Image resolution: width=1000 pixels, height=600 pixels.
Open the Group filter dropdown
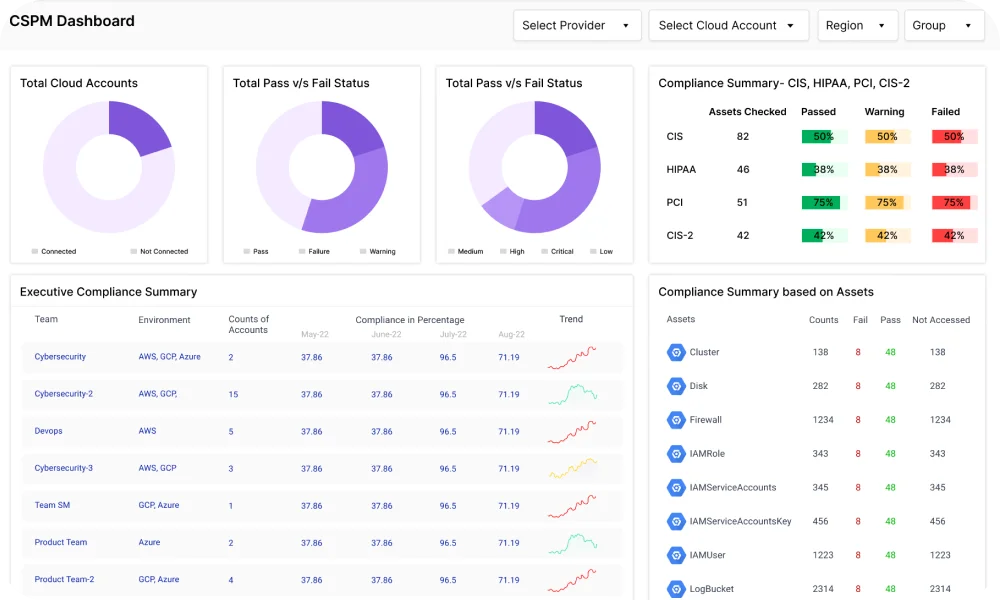[943, 26]
